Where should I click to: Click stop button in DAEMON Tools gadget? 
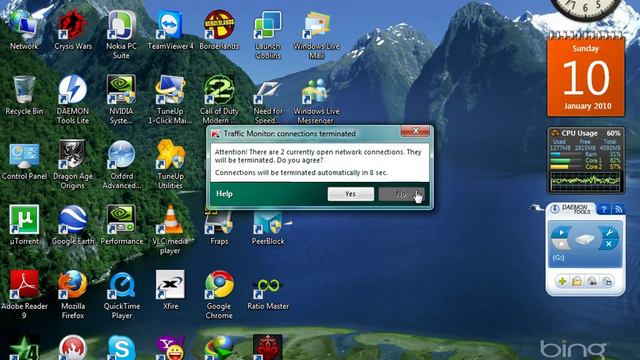561,244
